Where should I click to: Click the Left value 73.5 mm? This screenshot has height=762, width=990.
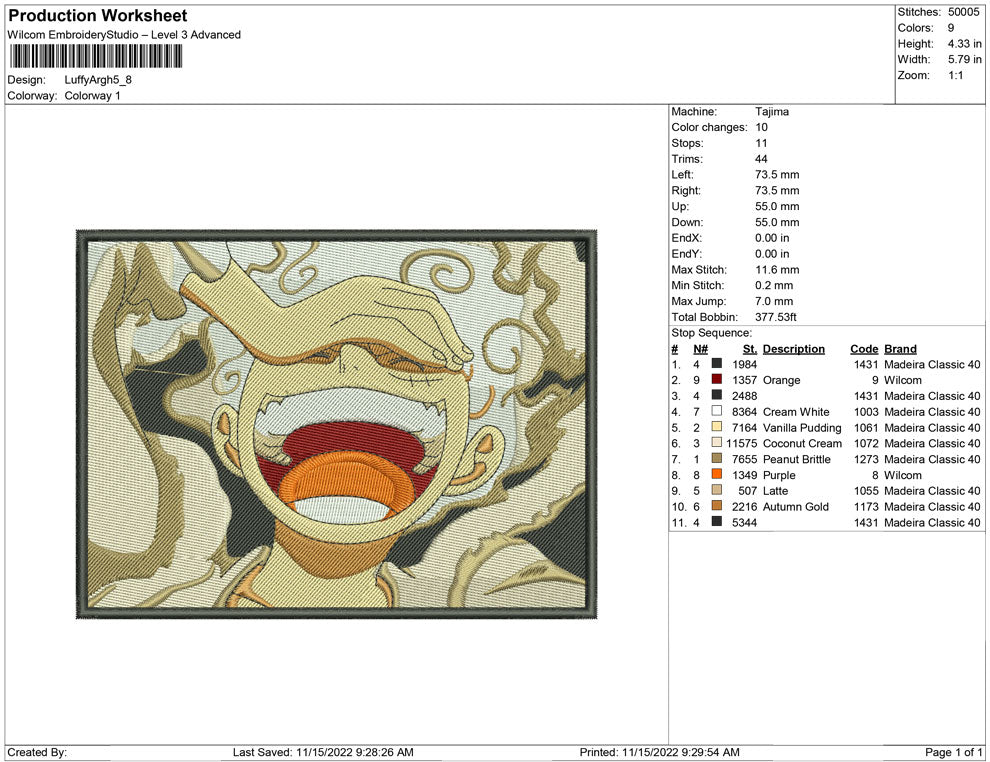777,174
